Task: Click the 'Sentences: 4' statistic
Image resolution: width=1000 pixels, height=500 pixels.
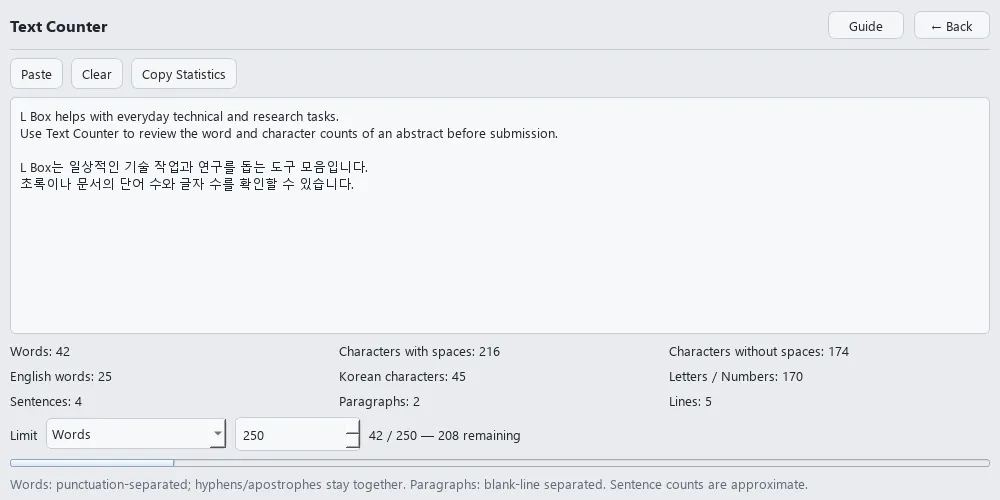Action: [x=46, y=402]
